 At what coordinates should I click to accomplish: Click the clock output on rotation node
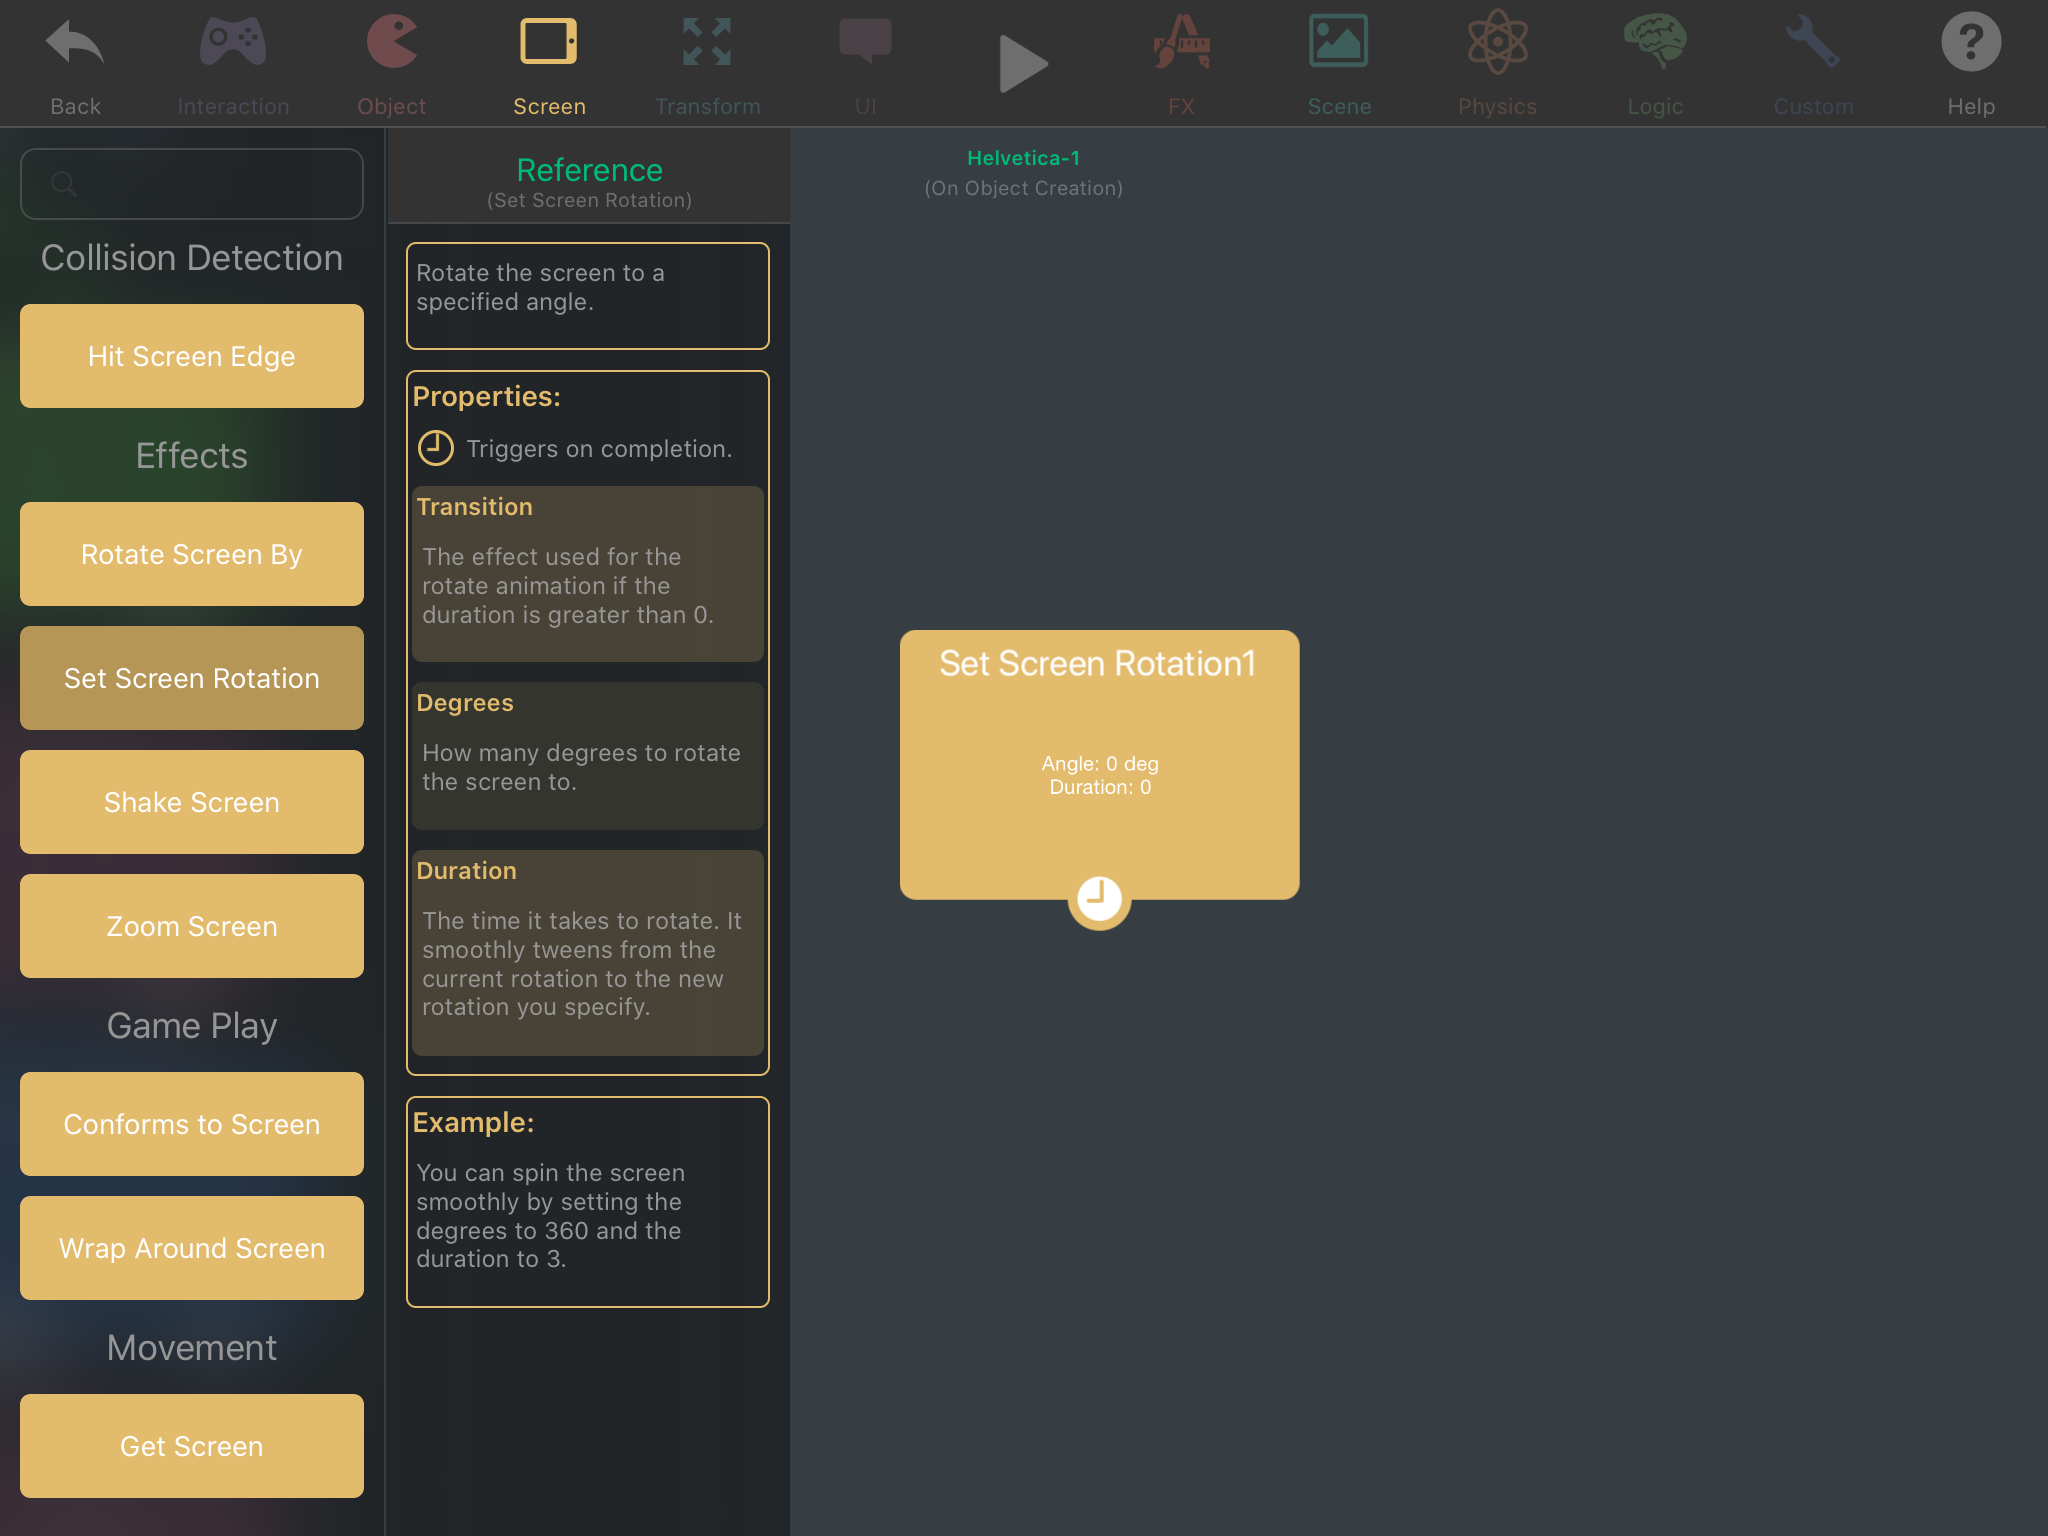point(1099,897)
